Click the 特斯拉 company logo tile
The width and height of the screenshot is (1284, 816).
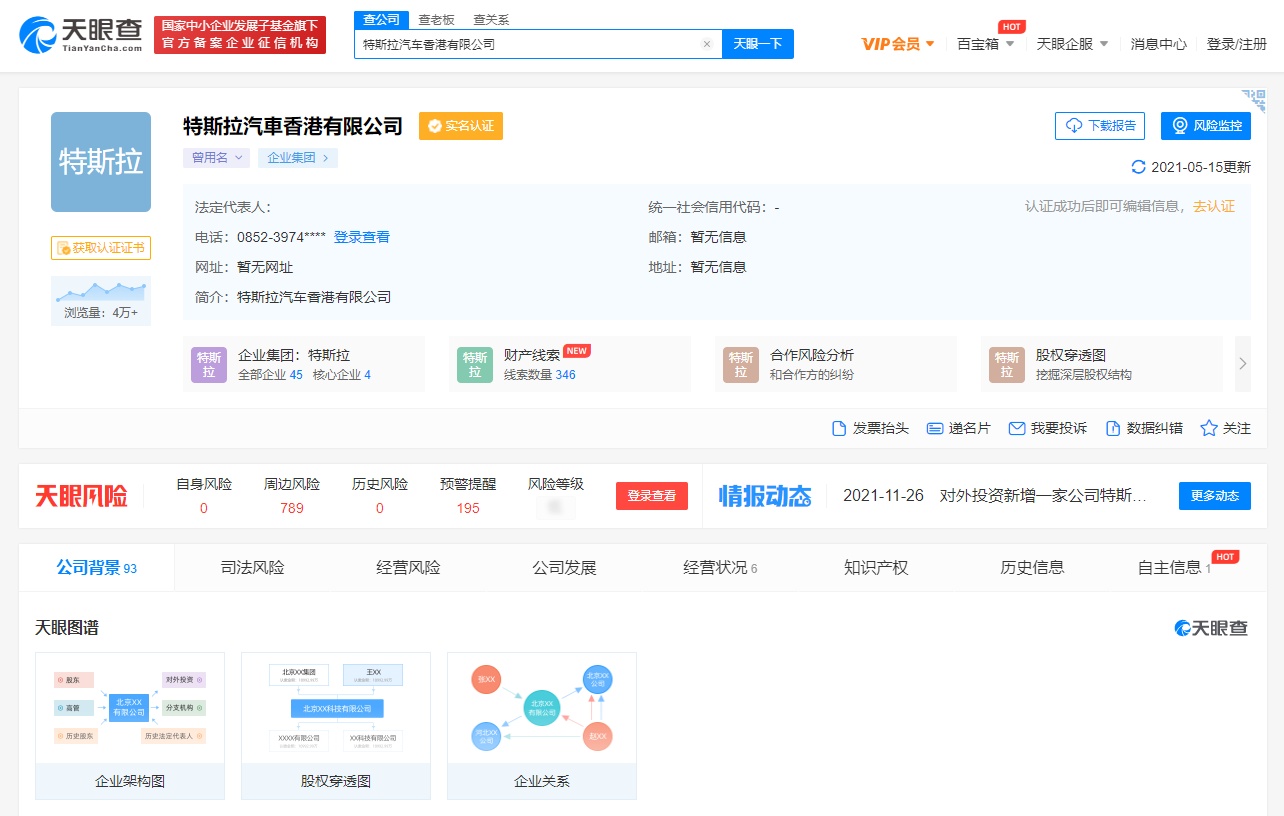[x=101, y=162]
